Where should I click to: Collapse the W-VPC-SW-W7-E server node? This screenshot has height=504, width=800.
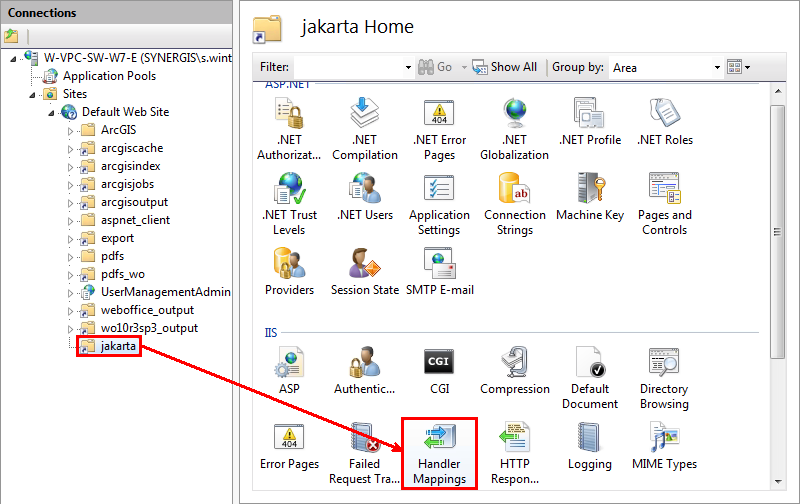pos(14,59)
